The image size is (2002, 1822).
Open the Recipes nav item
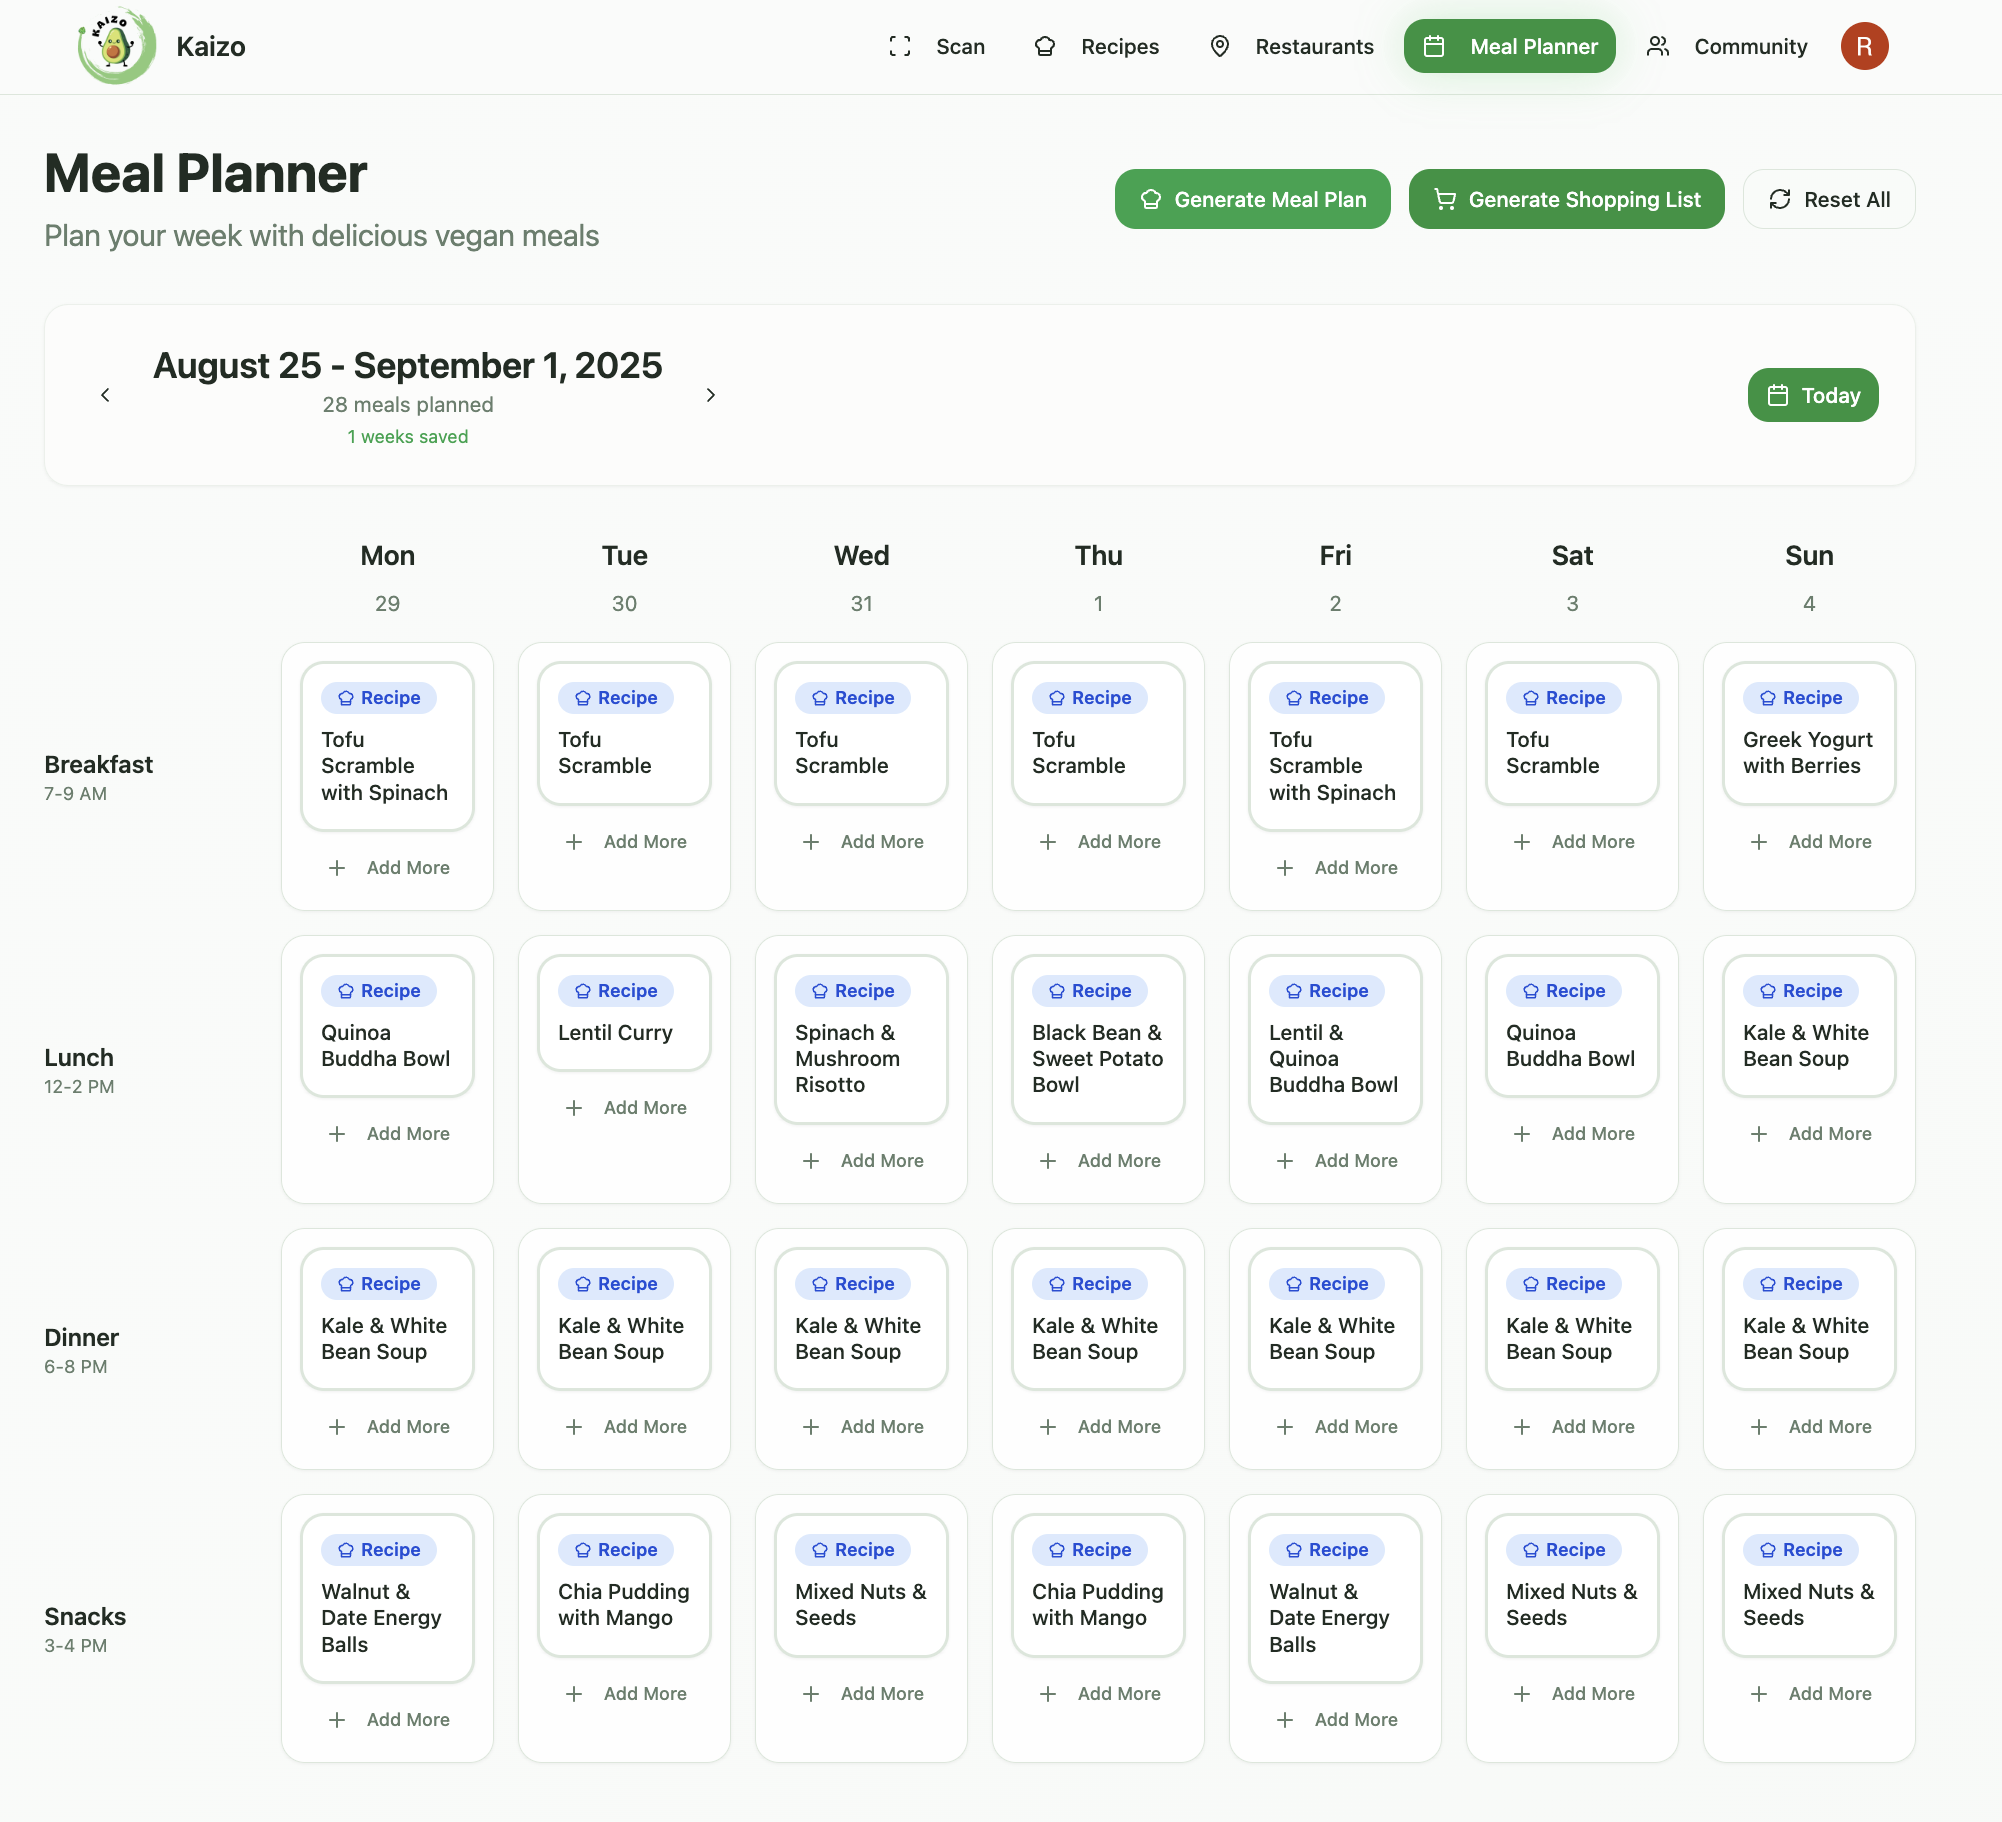coord(1119,46)
